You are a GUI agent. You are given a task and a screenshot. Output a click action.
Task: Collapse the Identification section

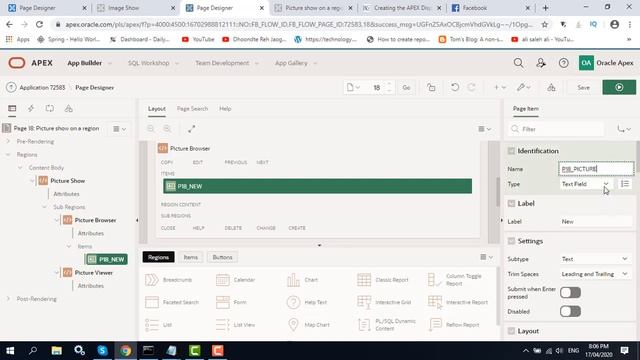511,151
